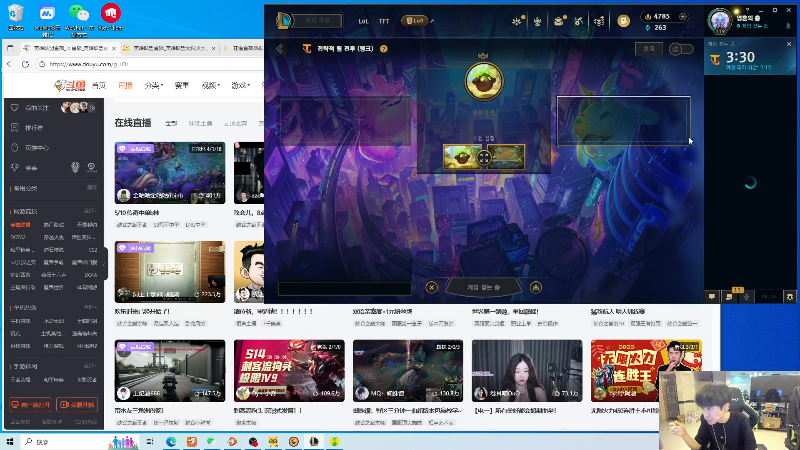The width and height of the screenshot is (800, 450).
Task: Click the medal-shaped icon in the Douyu sidebar's trophy row
Action: tap(75, 167)
